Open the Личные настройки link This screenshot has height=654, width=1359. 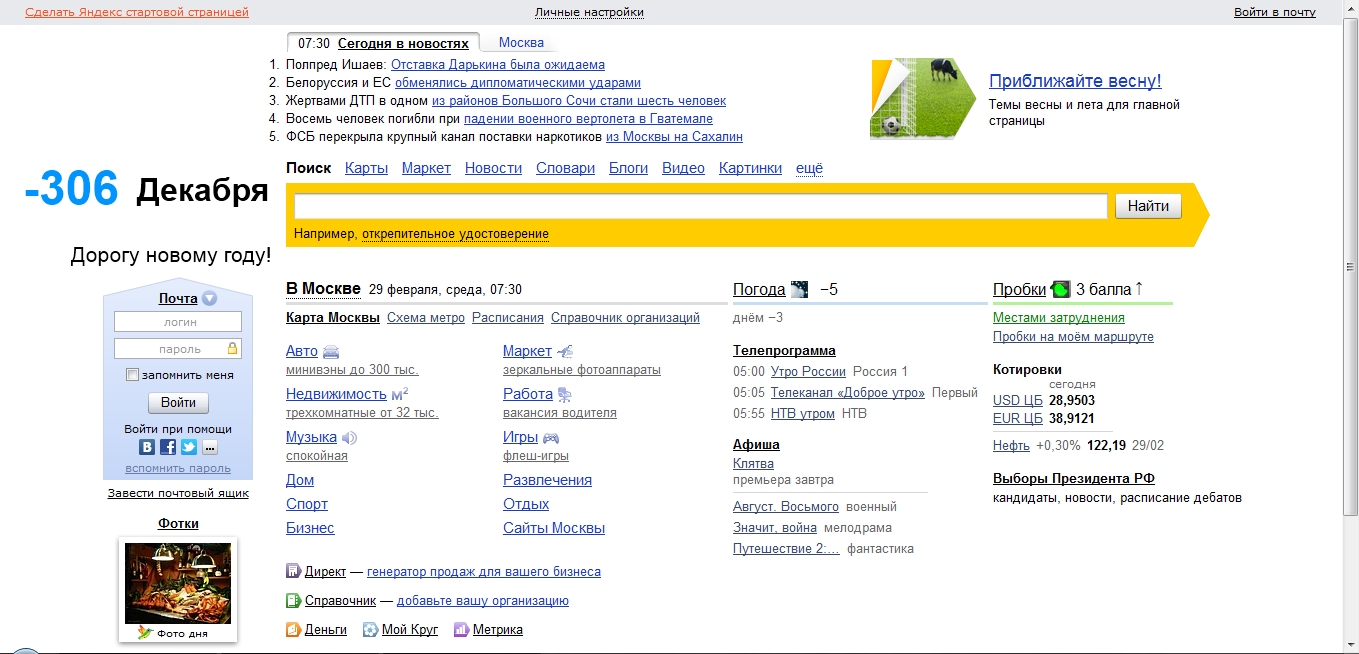pos(589,12)
